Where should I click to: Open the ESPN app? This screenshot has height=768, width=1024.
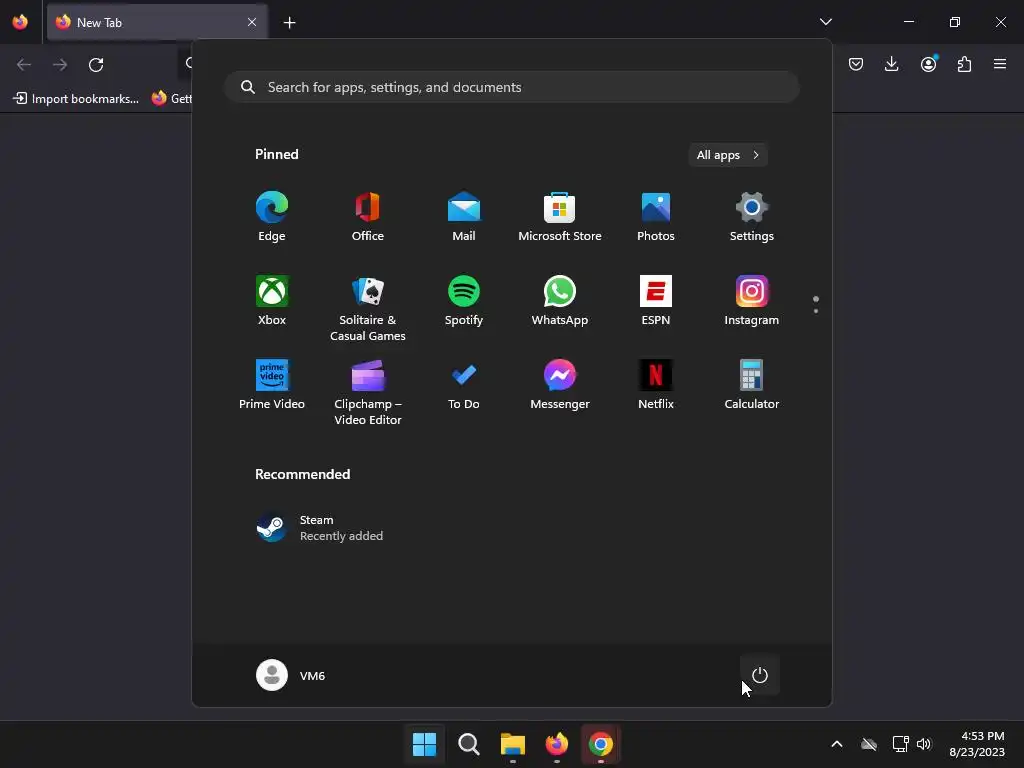click(x=656, y=300)
